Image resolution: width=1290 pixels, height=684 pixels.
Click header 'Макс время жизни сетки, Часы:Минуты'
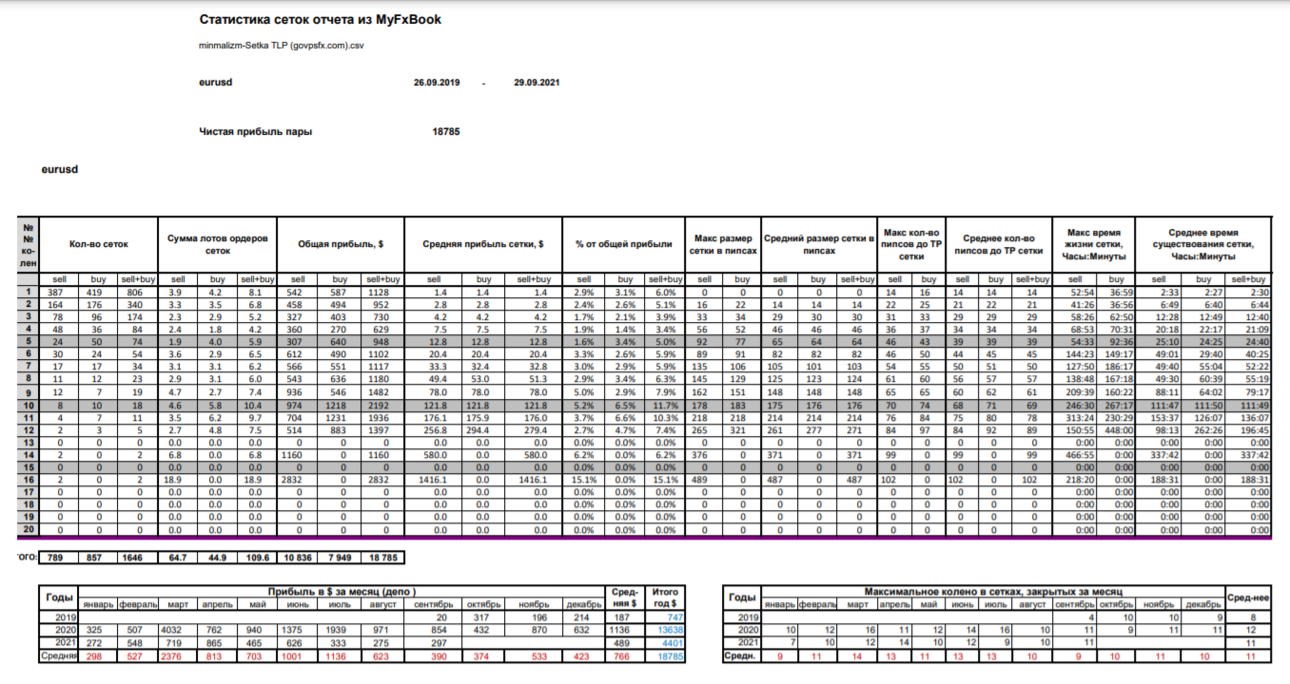pyautogui.click(x=1092, y=244)
